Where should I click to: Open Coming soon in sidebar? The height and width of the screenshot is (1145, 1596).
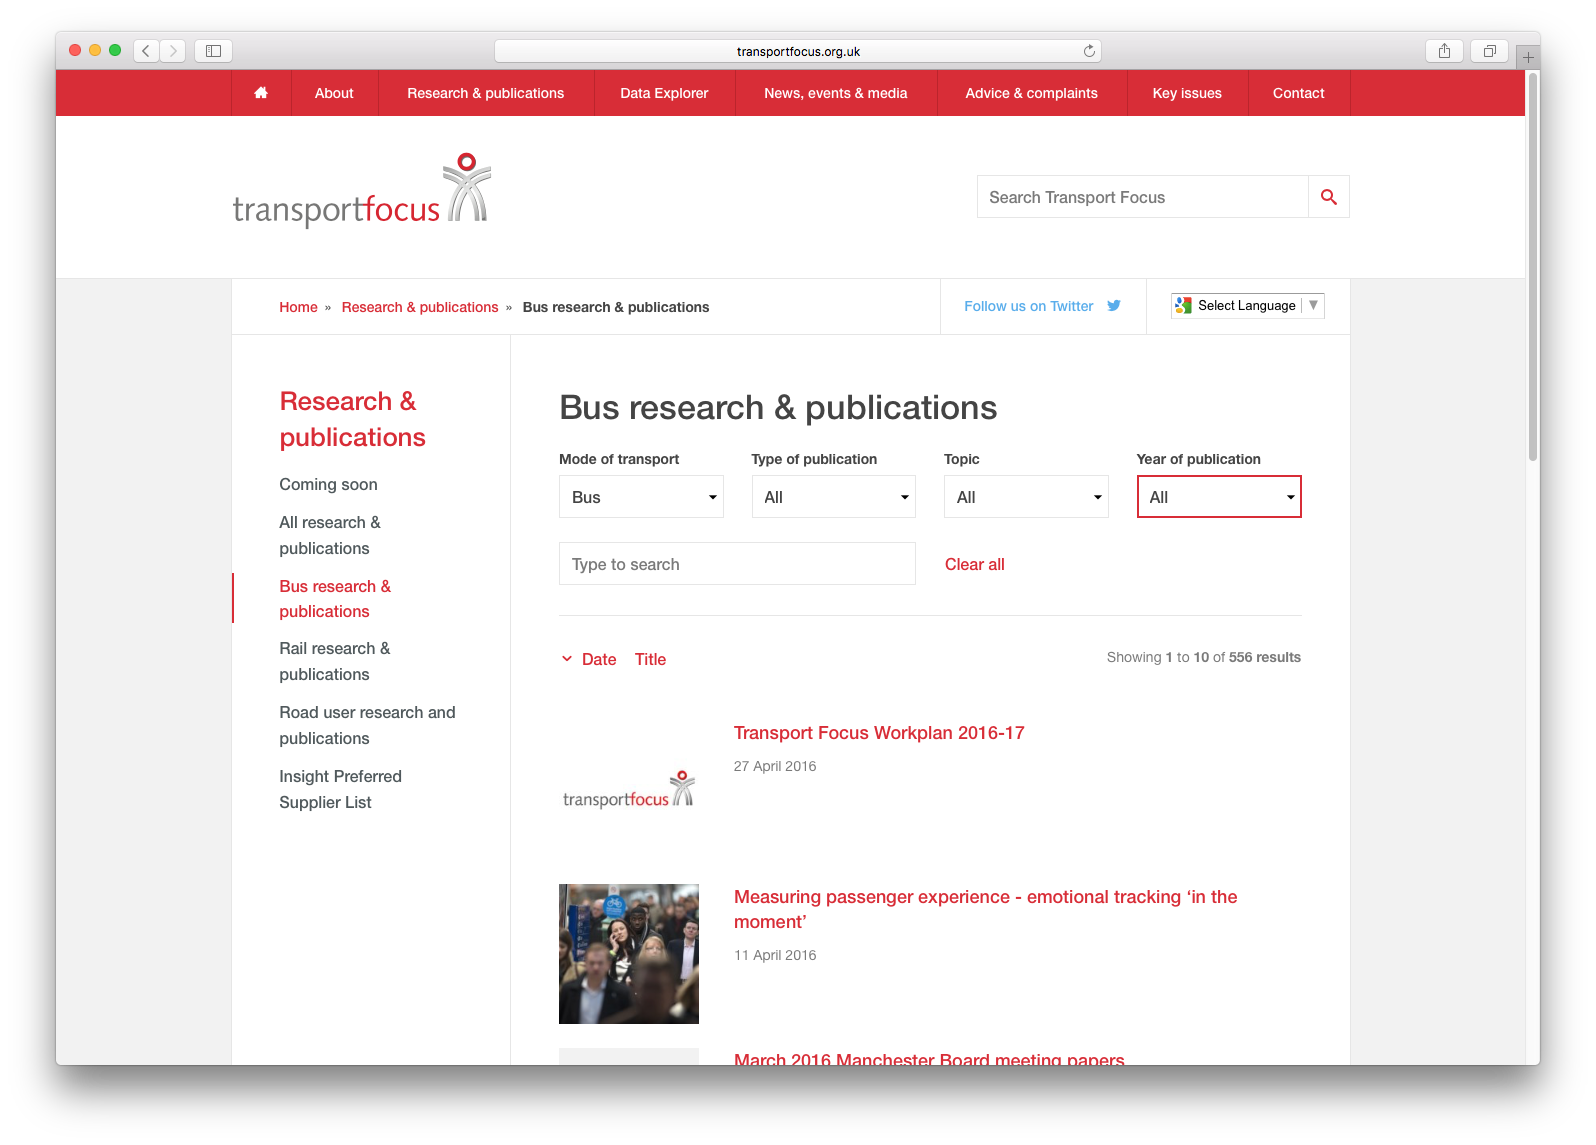328,484
